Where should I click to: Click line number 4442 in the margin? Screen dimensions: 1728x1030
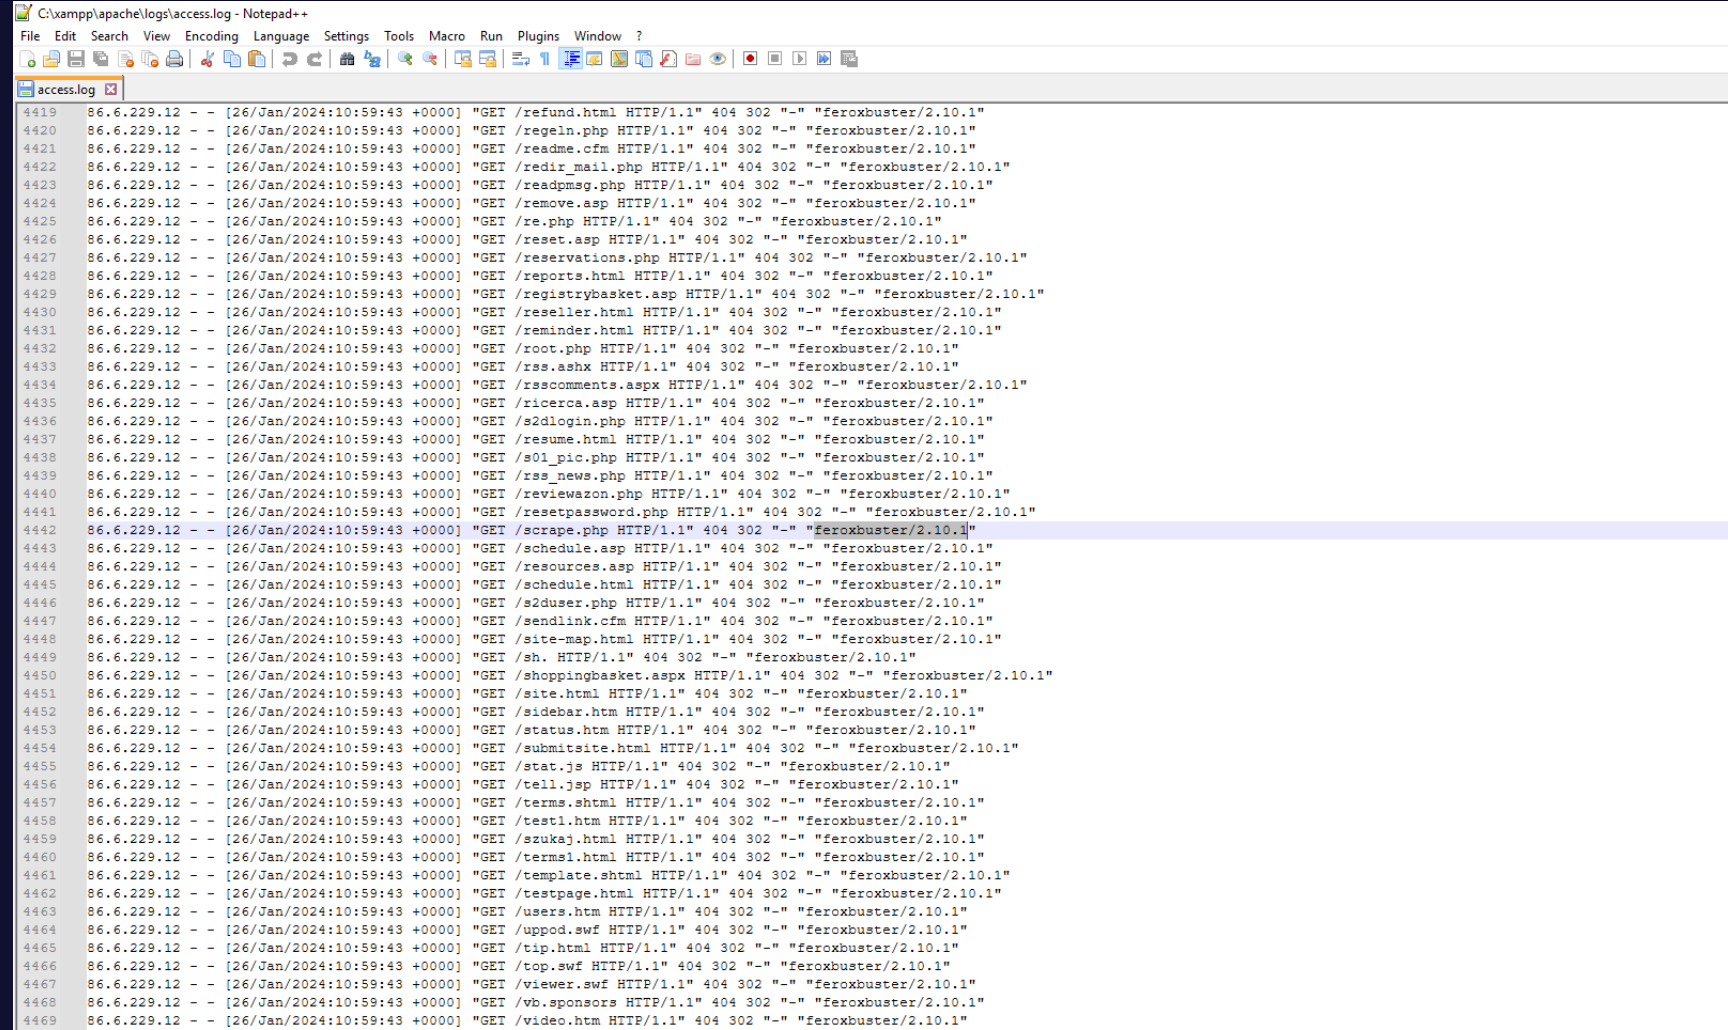coord(40,530)
